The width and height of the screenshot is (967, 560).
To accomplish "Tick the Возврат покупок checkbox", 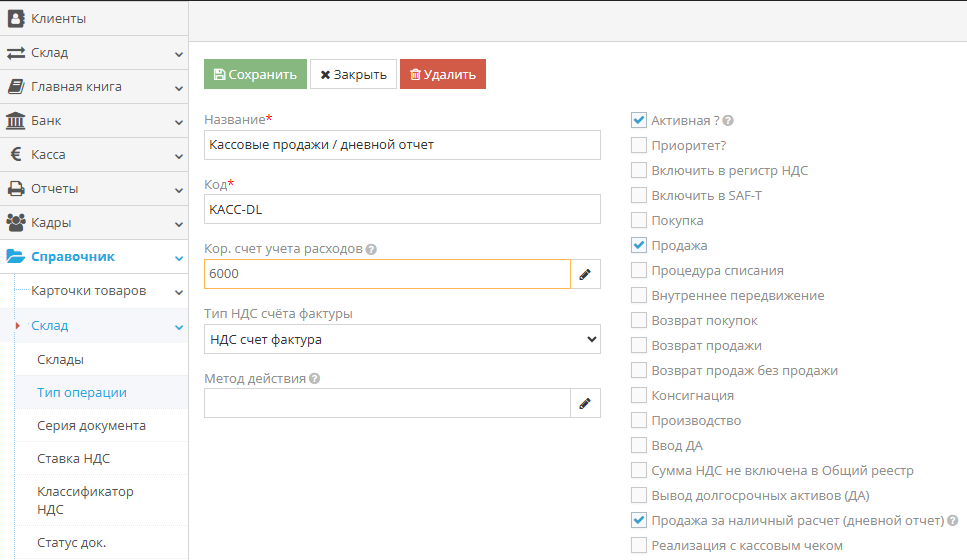I will click(x=639, y=320).
